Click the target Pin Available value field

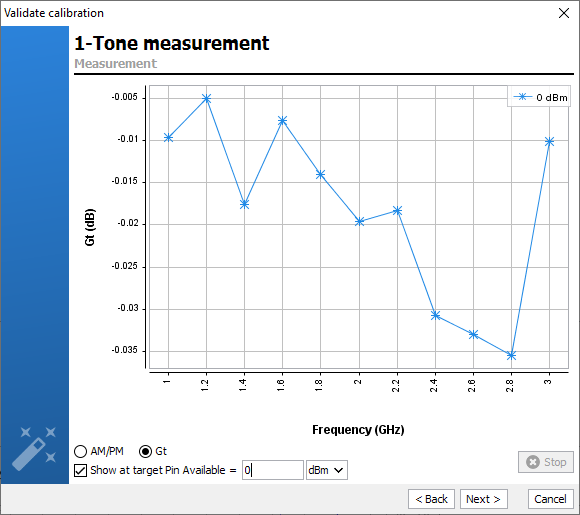(273, 470)
